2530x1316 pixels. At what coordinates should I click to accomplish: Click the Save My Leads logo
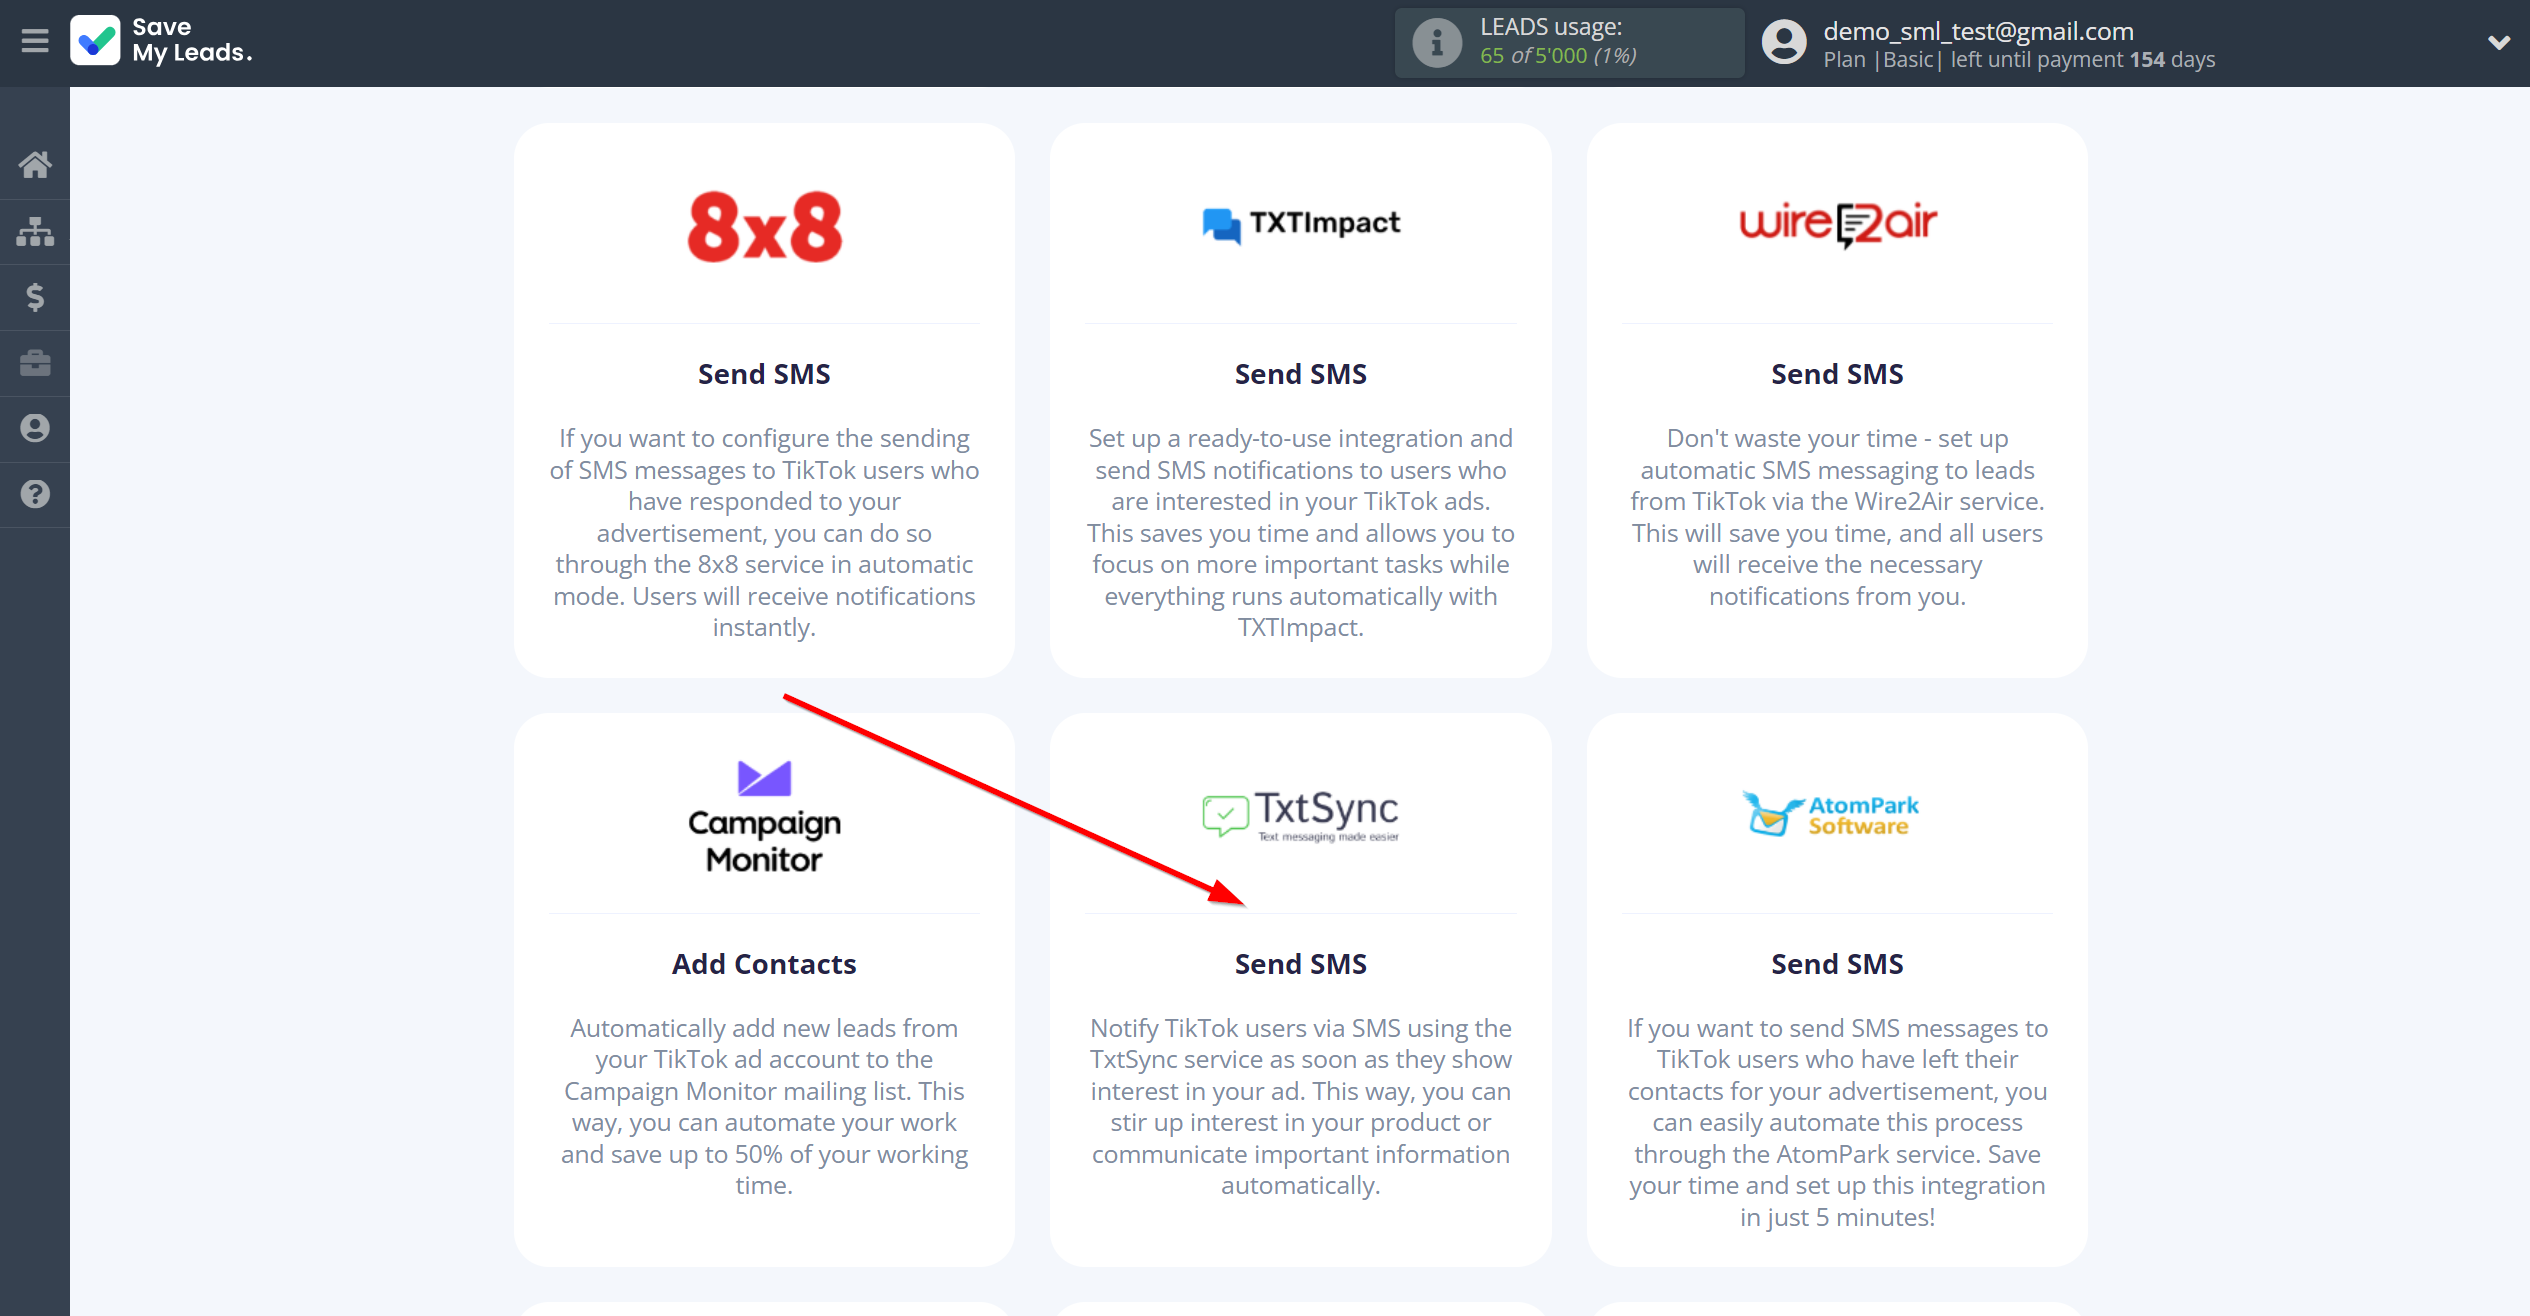(x=161, y=41)
